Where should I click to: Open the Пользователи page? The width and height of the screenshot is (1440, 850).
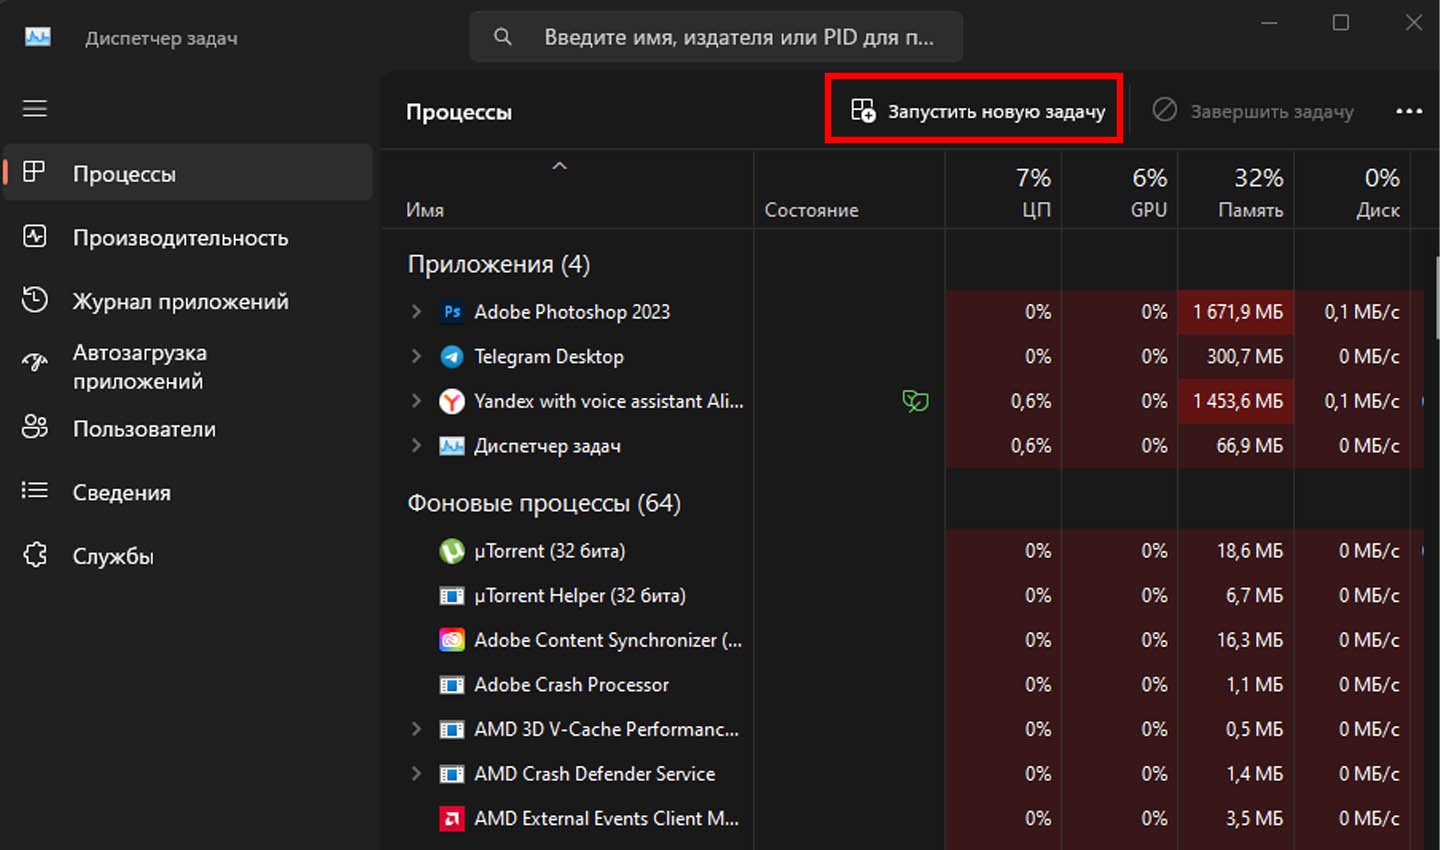coord(188,428)
